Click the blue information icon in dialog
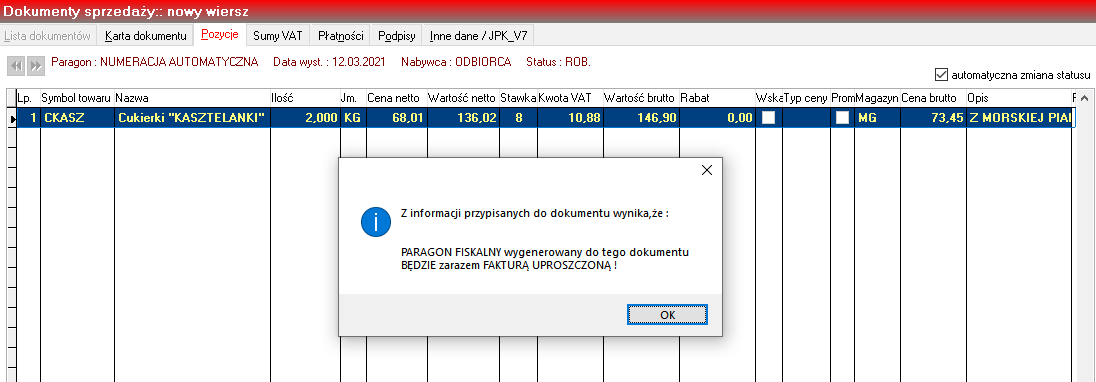This screenshot has width=1096, height=382. [x=375, y=223]
